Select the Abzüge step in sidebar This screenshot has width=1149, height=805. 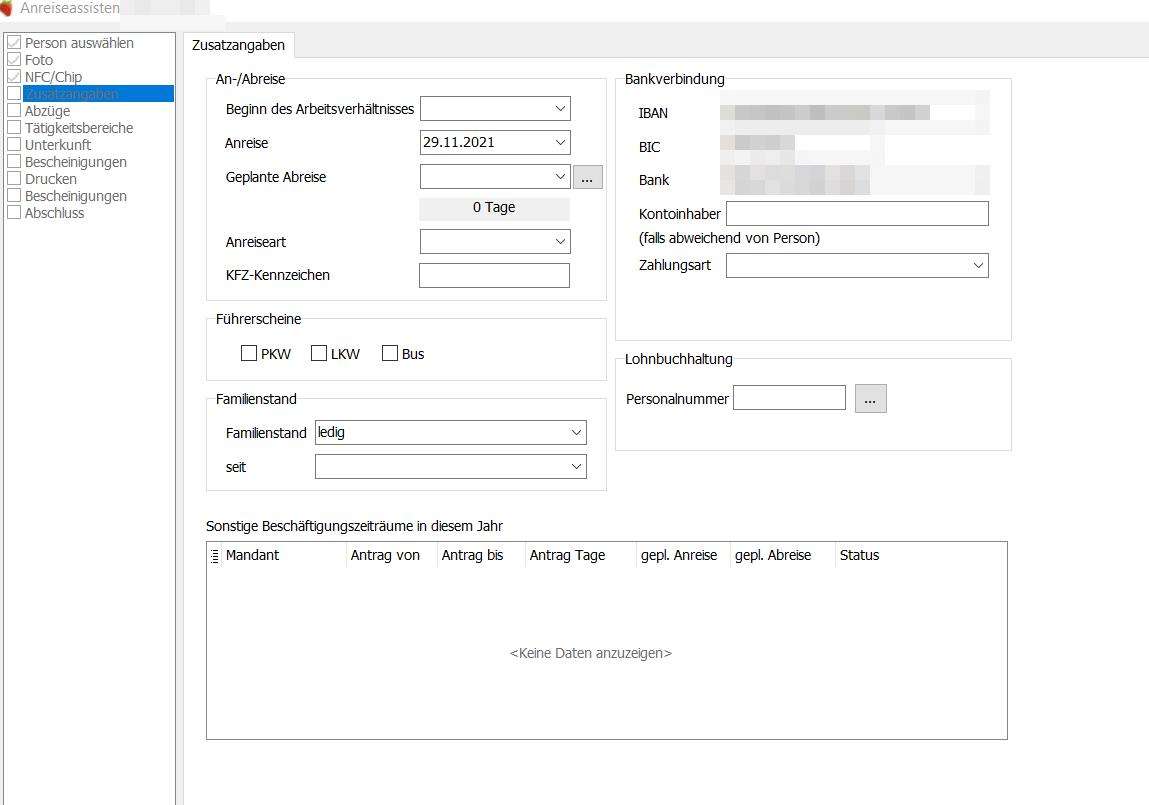(48, 111)
